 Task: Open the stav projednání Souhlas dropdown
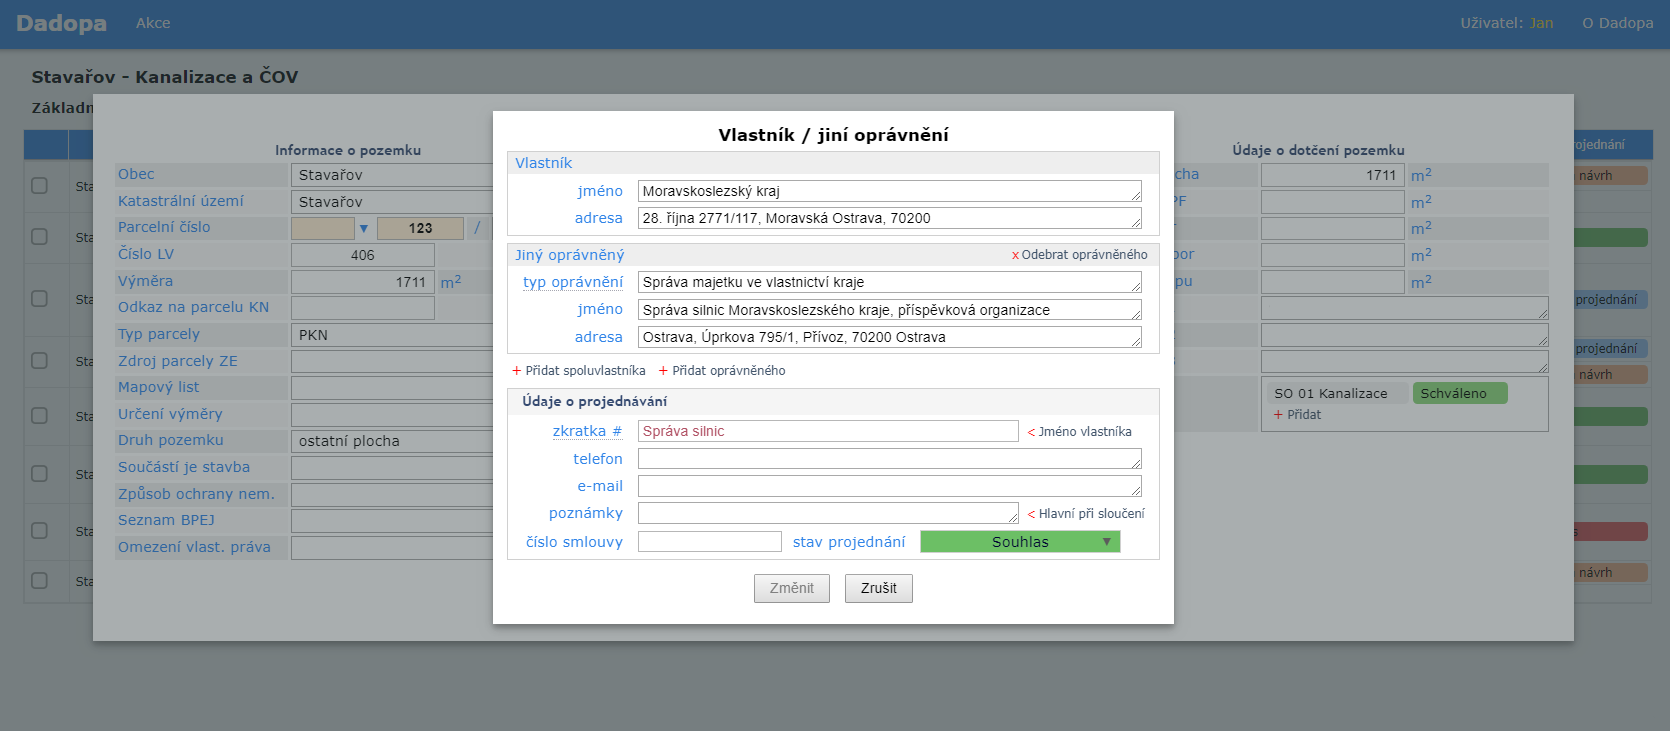click(x=1106, y=542)
